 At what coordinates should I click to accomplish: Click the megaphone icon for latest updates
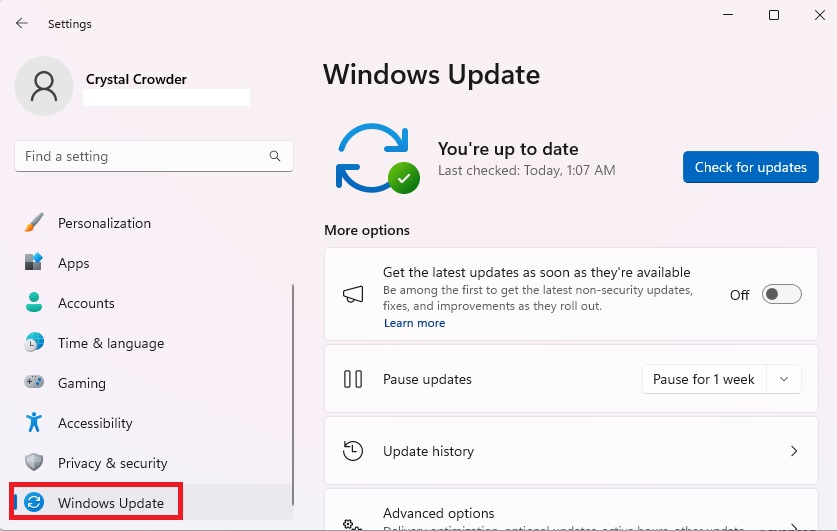point(353,294)
